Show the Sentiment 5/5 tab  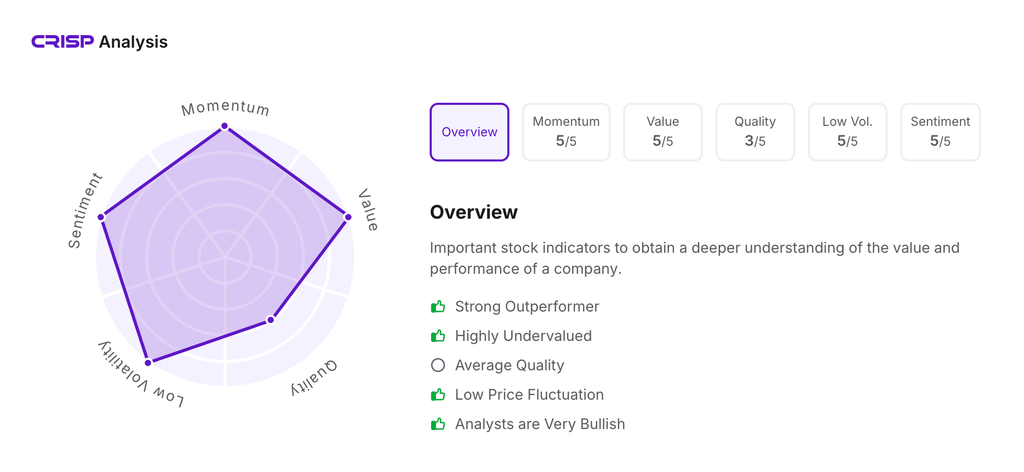[x=940, y=132]
